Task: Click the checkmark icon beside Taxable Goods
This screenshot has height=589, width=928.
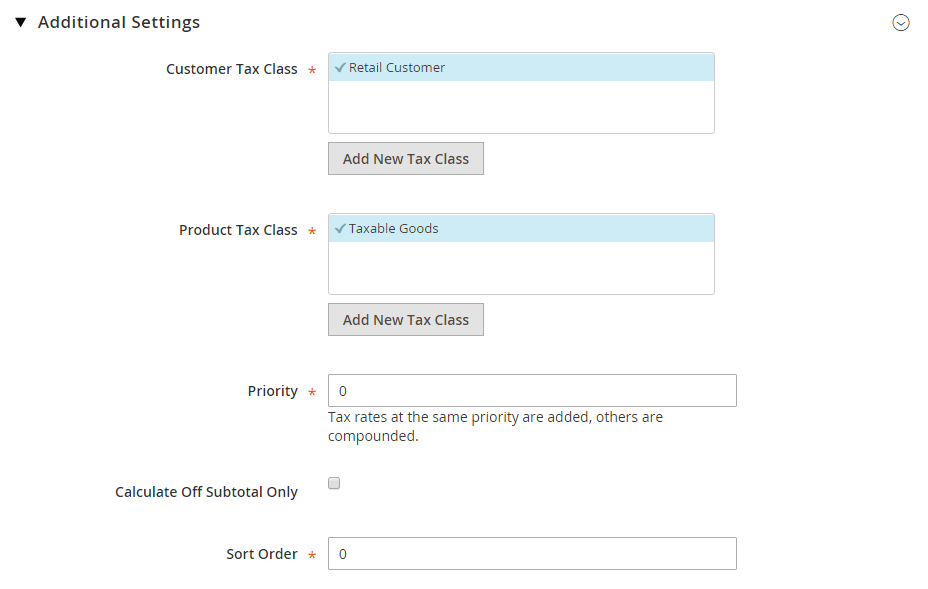Action: (340, 228)
